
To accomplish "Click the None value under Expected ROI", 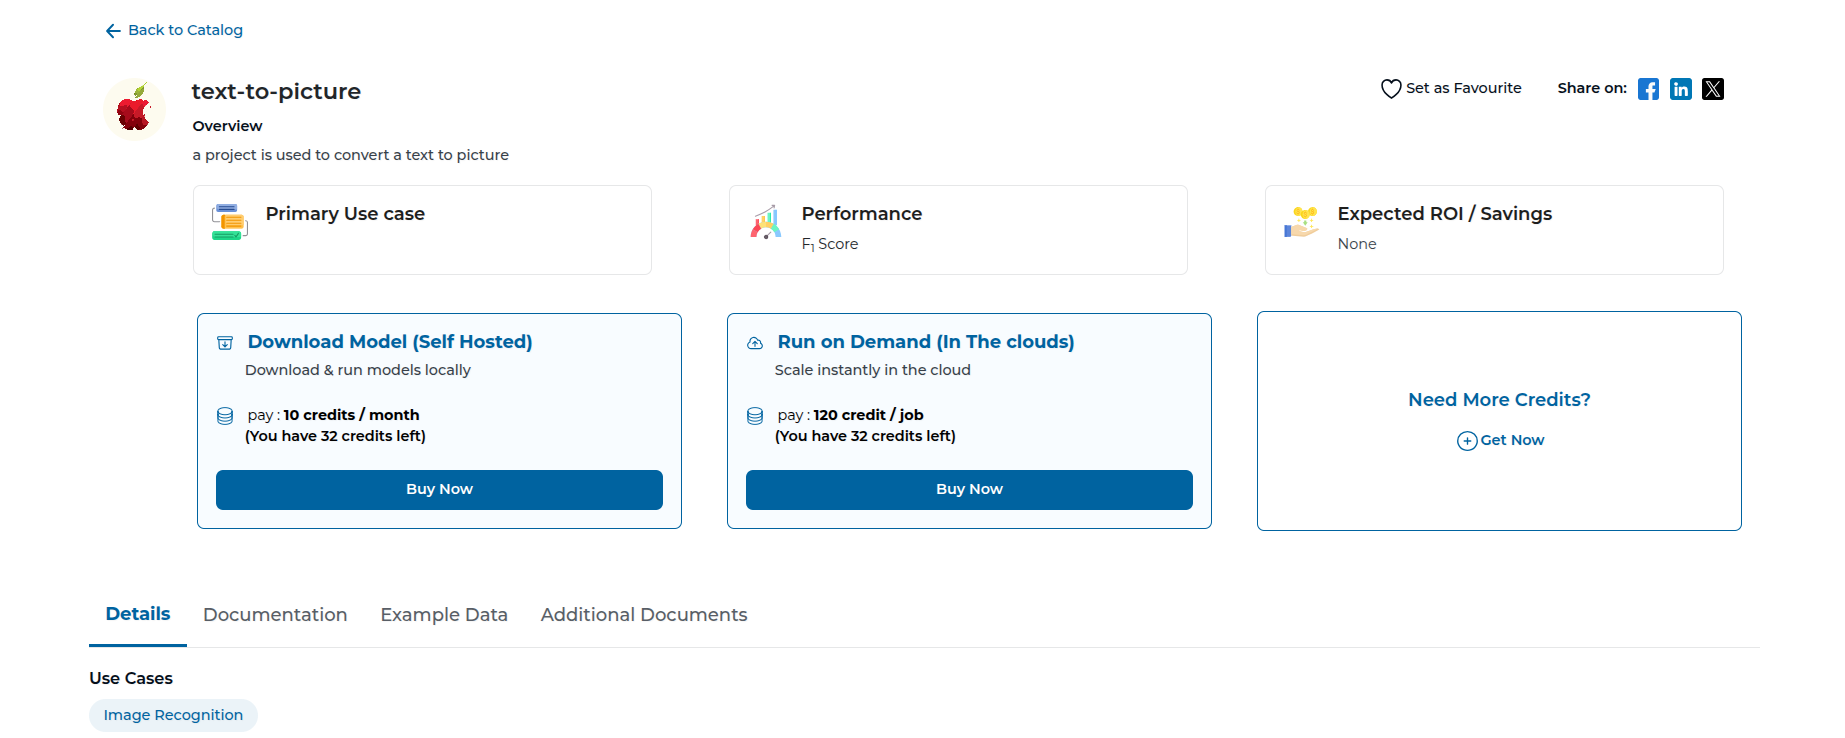I will click(x=1357, y=244).
